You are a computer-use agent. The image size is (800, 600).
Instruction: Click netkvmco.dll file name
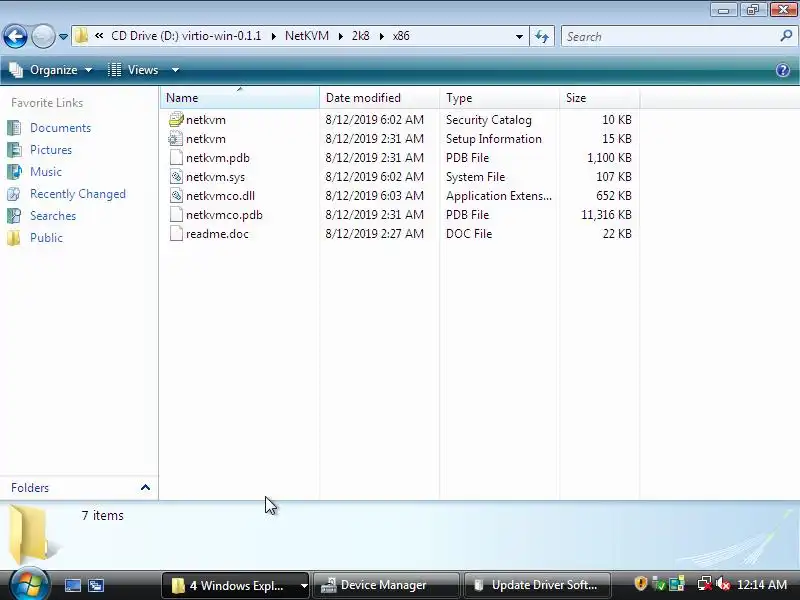click(220, 196)
